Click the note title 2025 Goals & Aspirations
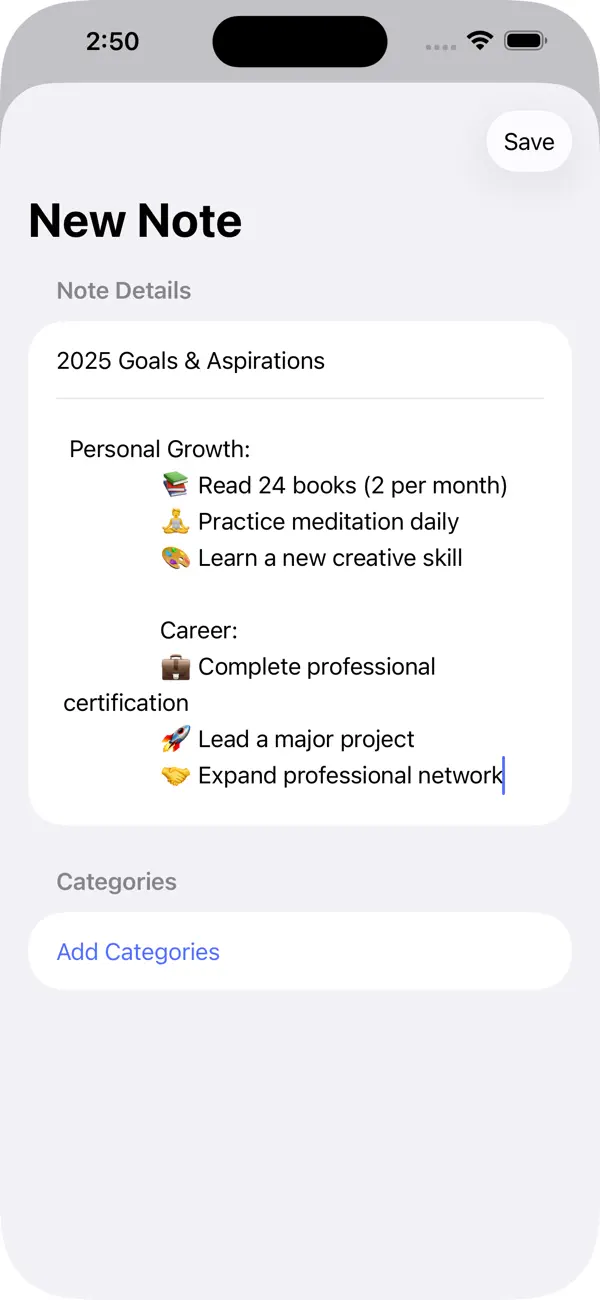 (190, 361)
